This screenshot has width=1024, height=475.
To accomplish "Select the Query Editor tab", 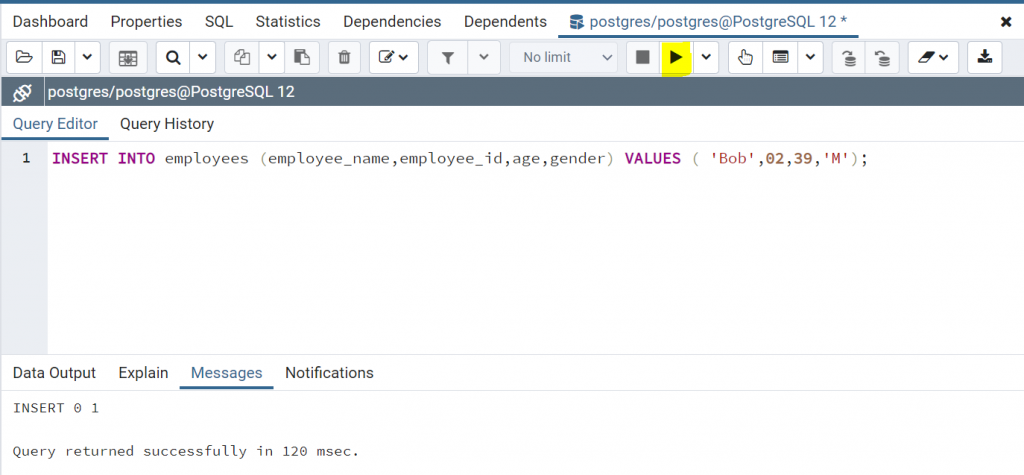I will [x=56, y=124].
